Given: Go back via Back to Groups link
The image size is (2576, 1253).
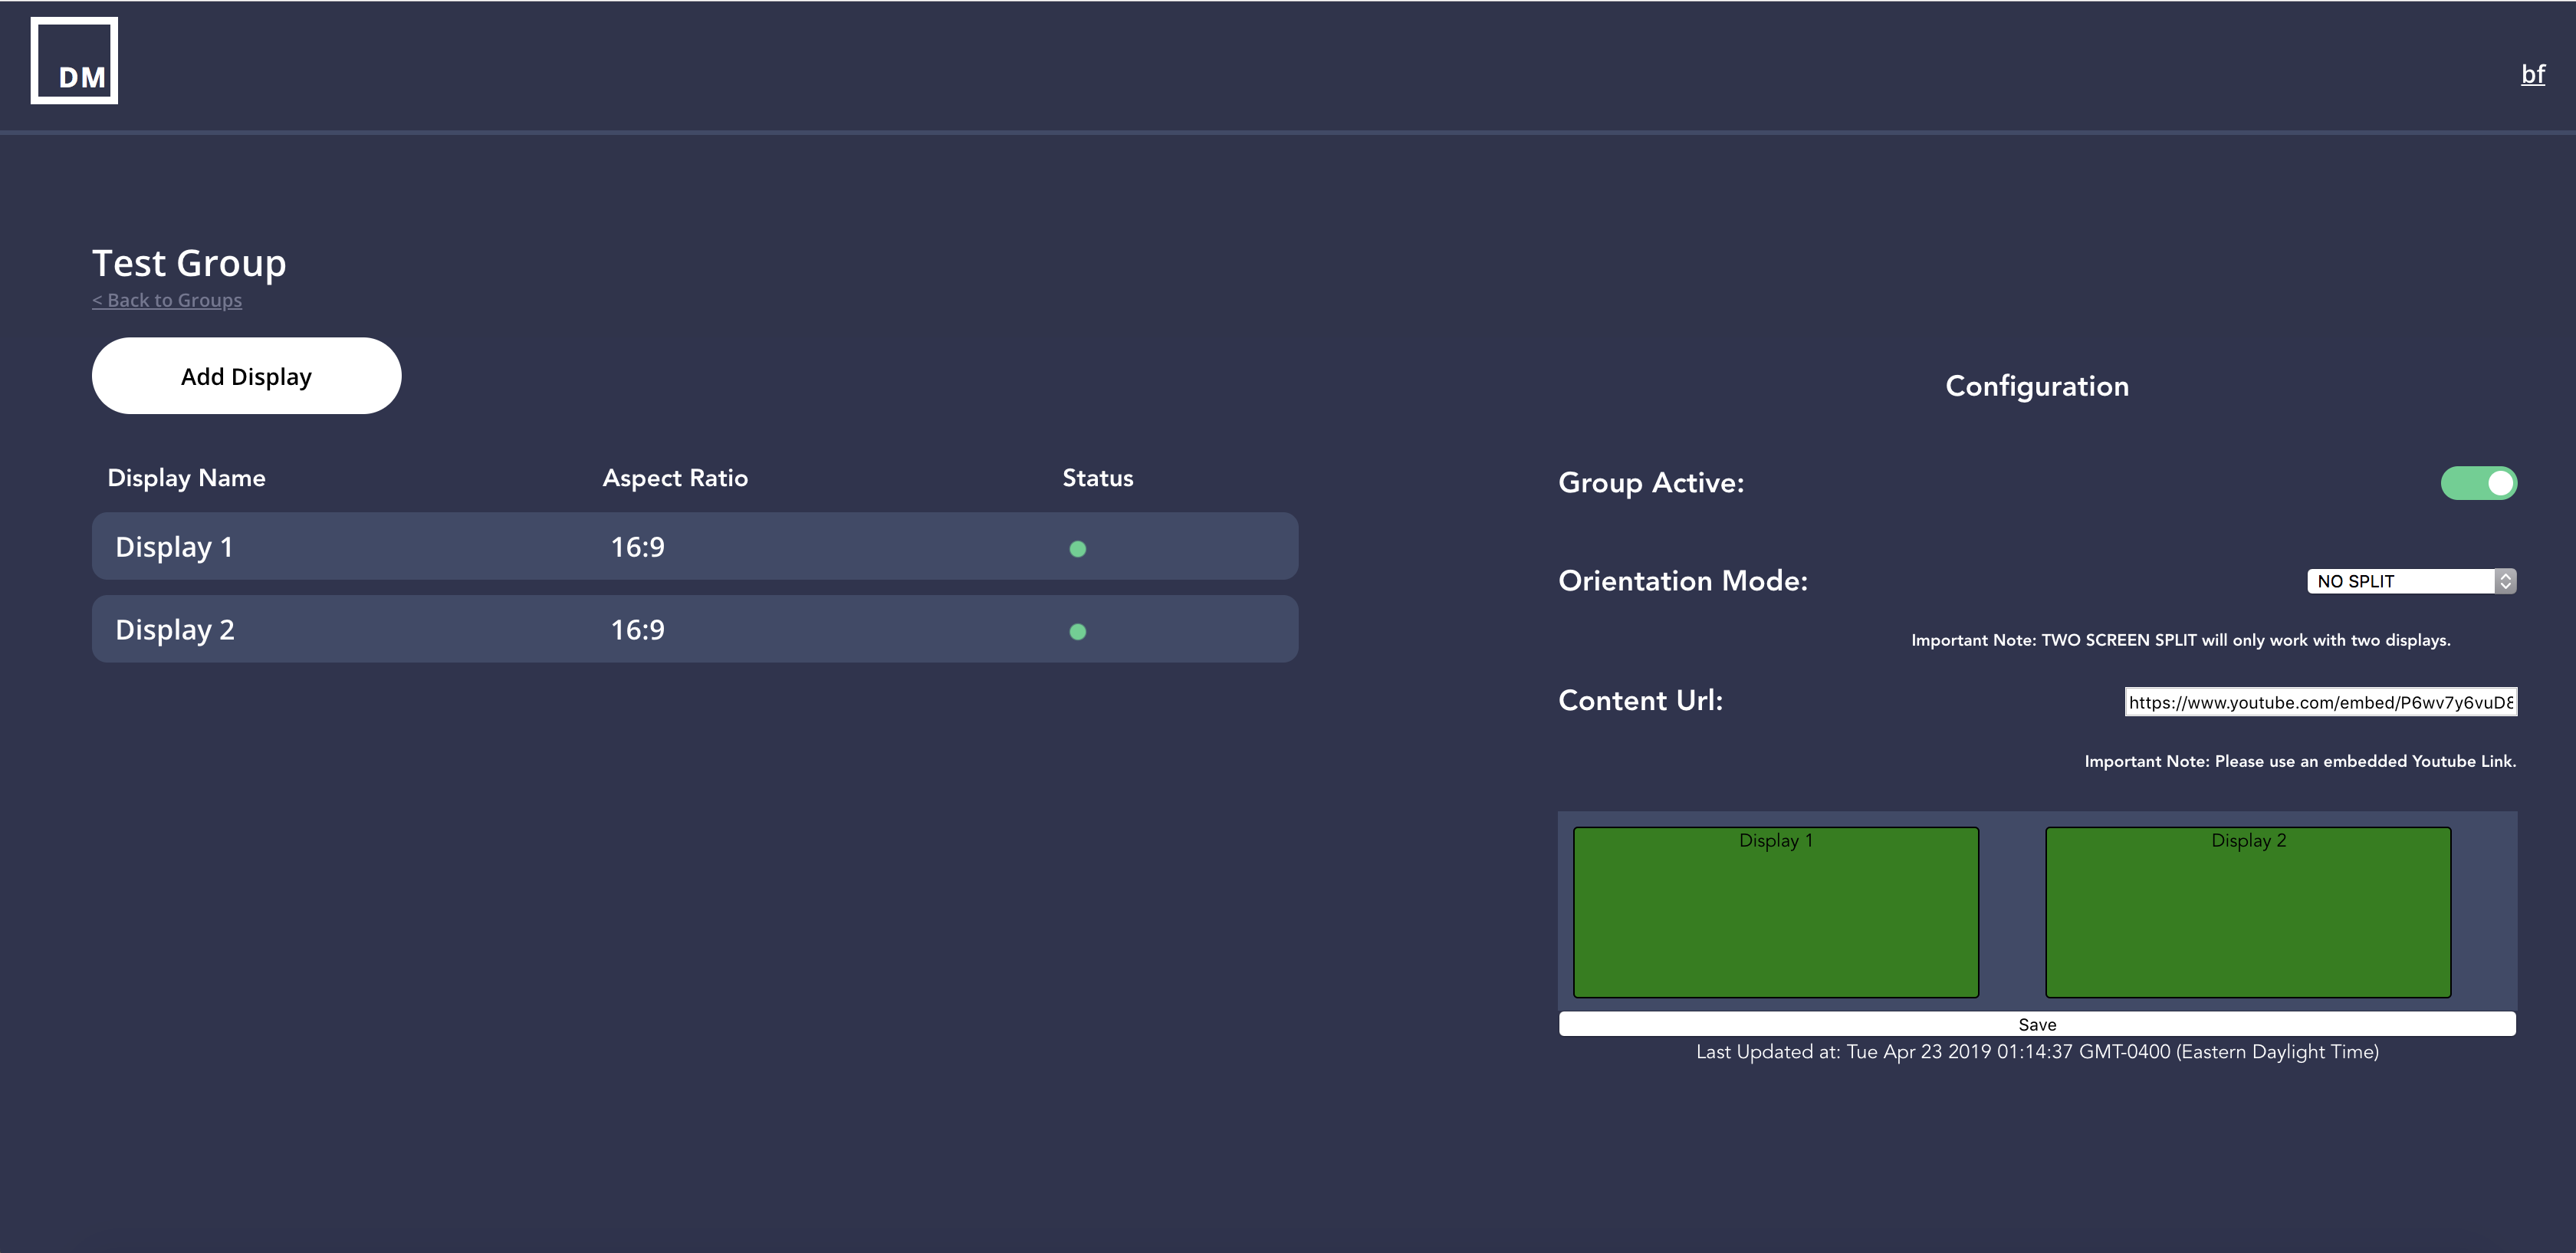Looking at the screenshot, I should pos(167,300).
